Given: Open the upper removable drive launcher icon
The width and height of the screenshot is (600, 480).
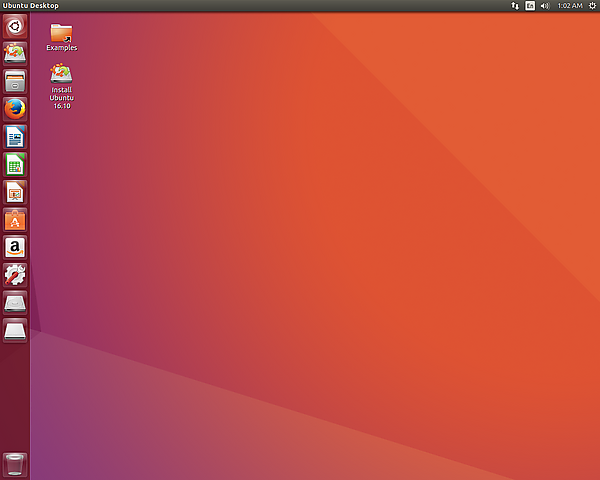Looking at the screenshot, I should 15,302.
